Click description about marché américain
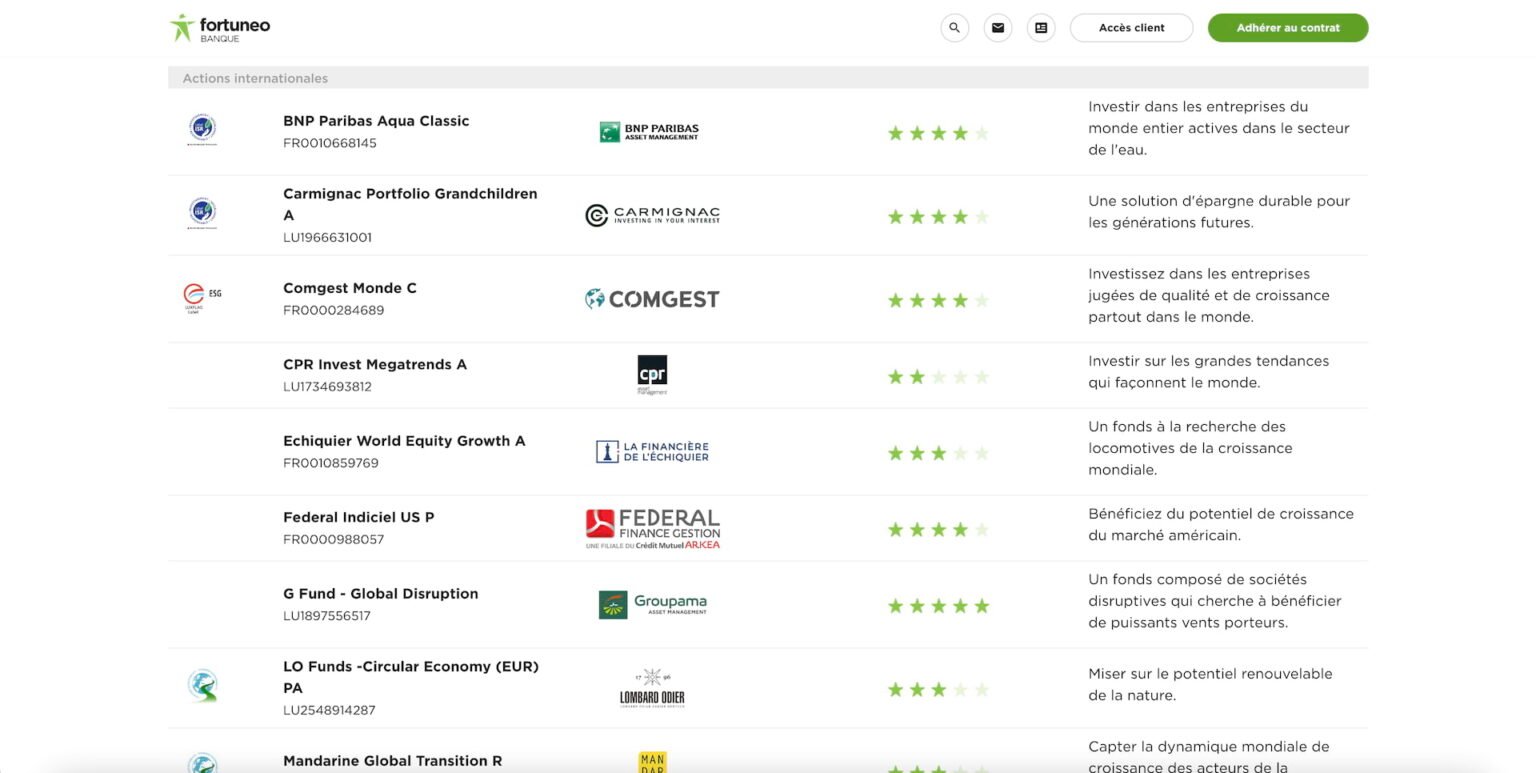Image resolution: width=1536 pixels, height=773 pixels. click(x=1221, y=524)
